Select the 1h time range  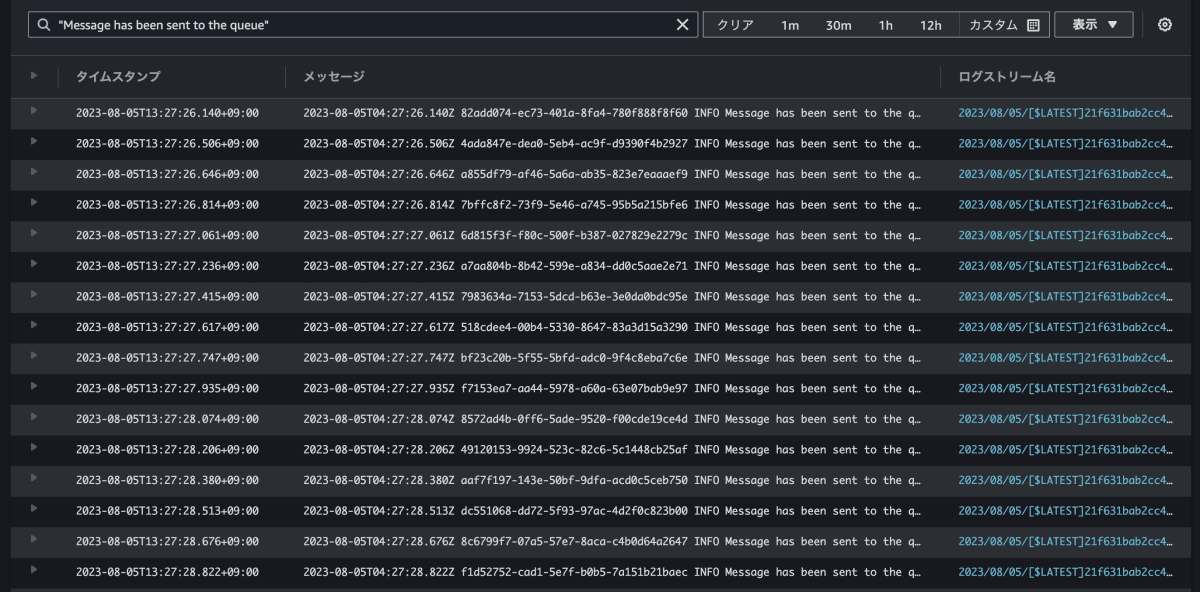885,25
